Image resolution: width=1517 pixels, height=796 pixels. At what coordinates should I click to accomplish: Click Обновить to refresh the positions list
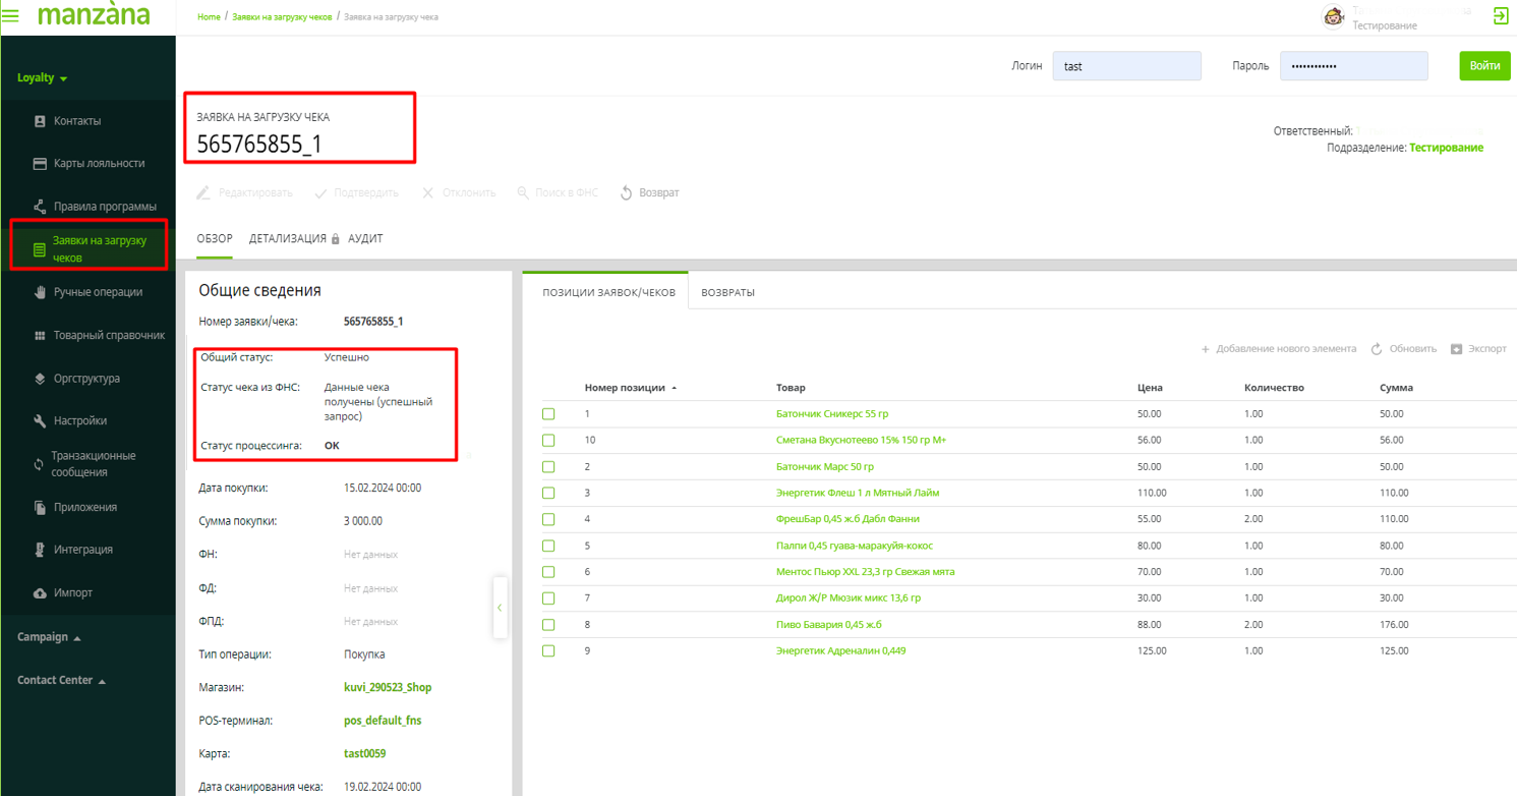click(1403, 349)
